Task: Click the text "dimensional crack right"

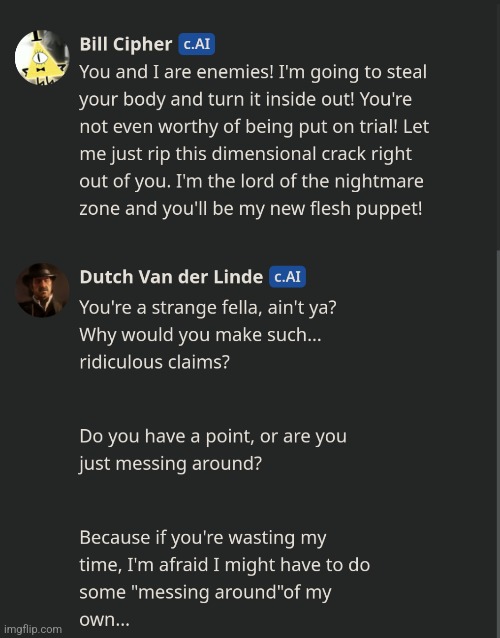Action: point(312,154)
